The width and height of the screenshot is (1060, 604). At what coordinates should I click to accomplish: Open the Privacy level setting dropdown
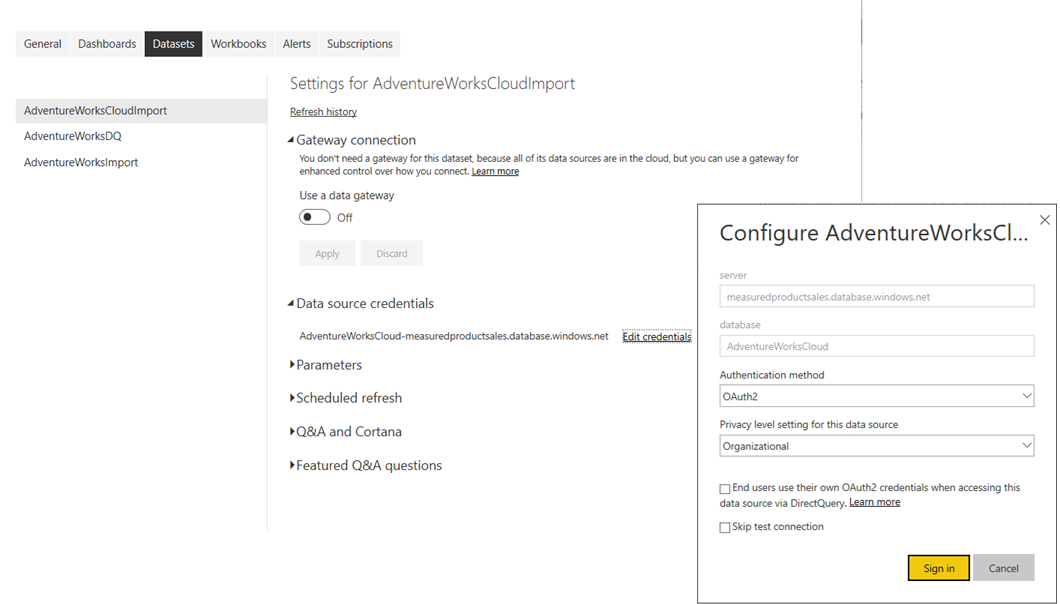coord(876,445)
